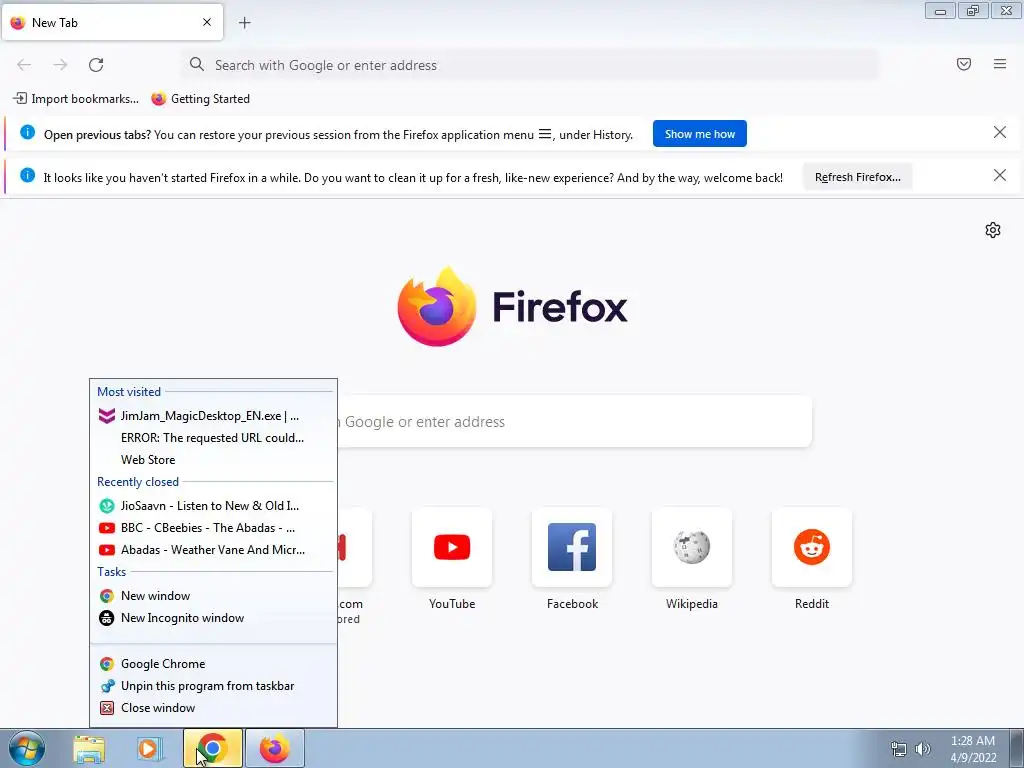Open Import bookmarks toolbar item
The width and height of the screenshot is (1024, 768).
click(x=76, y=99)
